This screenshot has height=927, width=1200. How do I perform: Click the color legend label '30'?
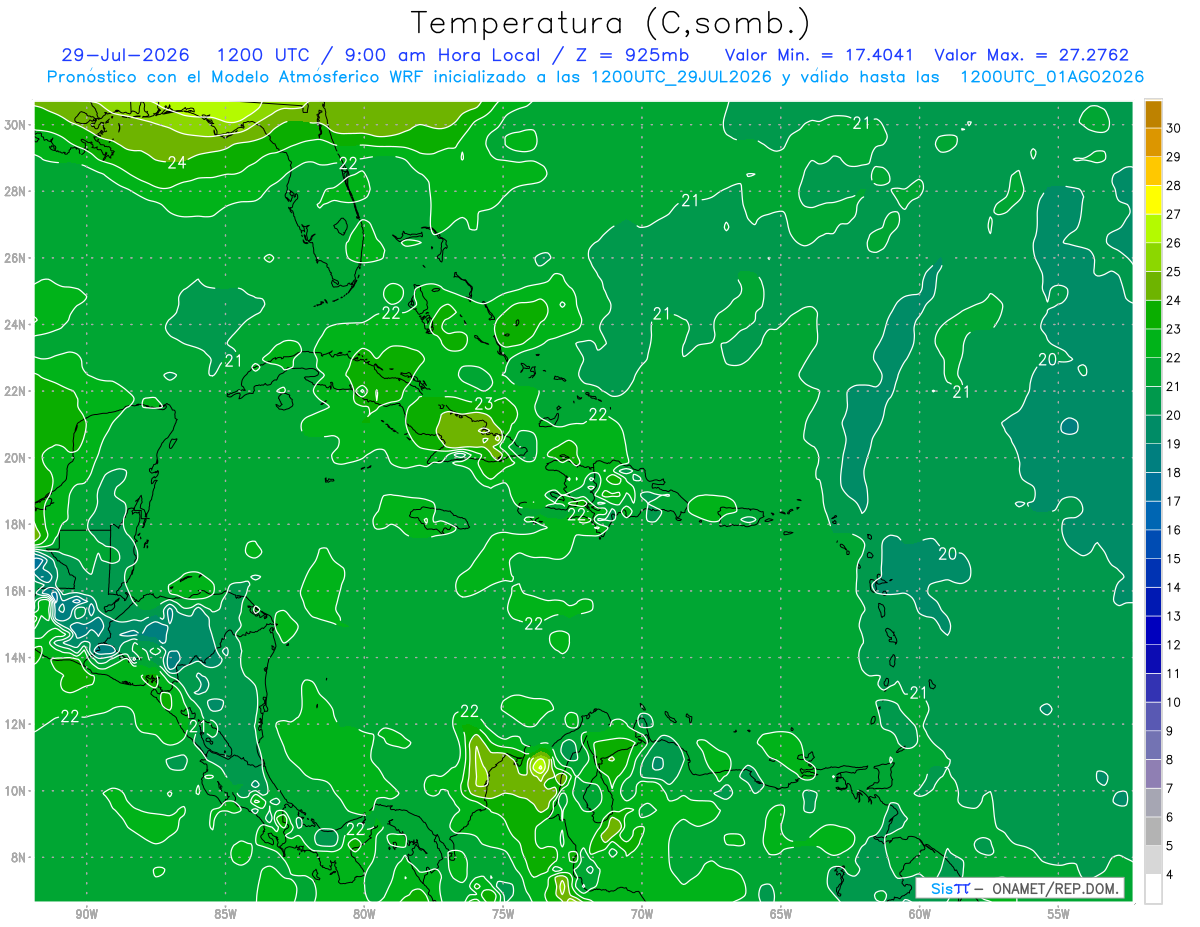tap(1174, 128)
